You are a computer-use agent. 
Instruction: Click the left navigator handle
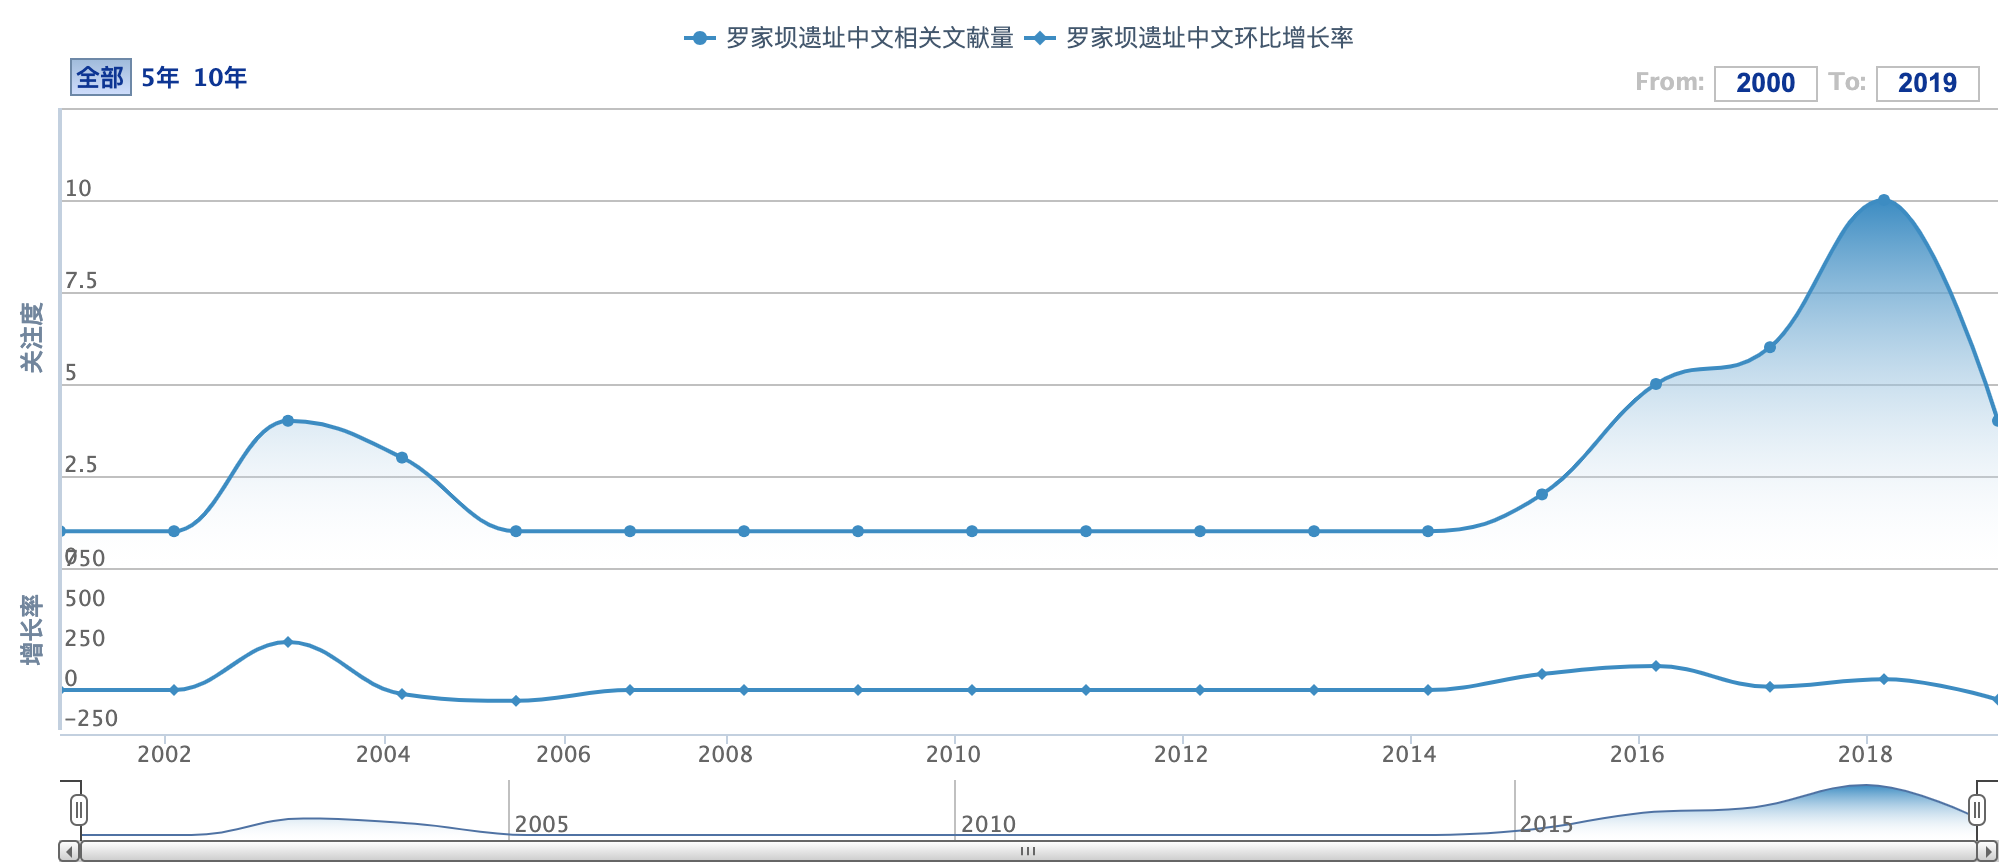pos(79,809)
